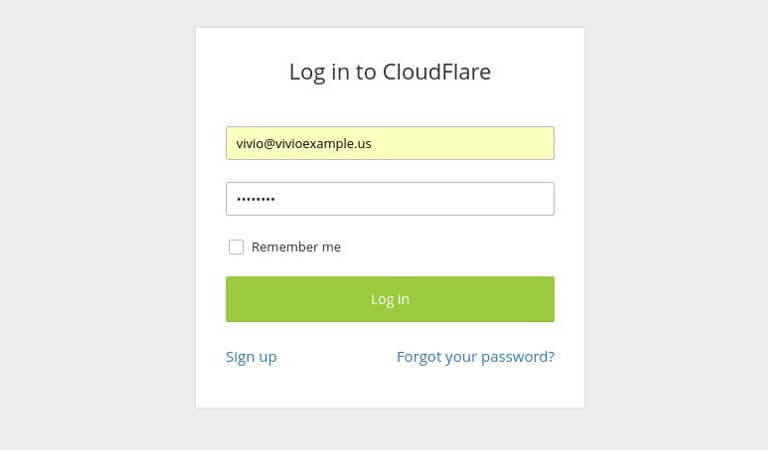Focus the password input field
The image size is (768, 450).
[390, 199]
